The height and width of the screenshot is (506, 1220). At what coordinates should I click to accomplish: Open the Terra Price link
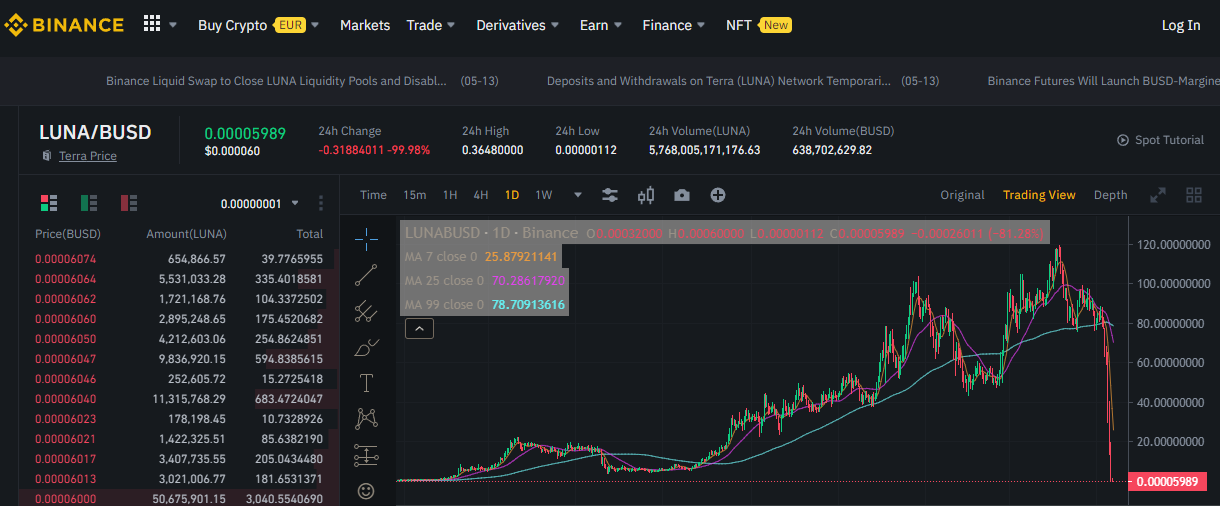(88, 156)
